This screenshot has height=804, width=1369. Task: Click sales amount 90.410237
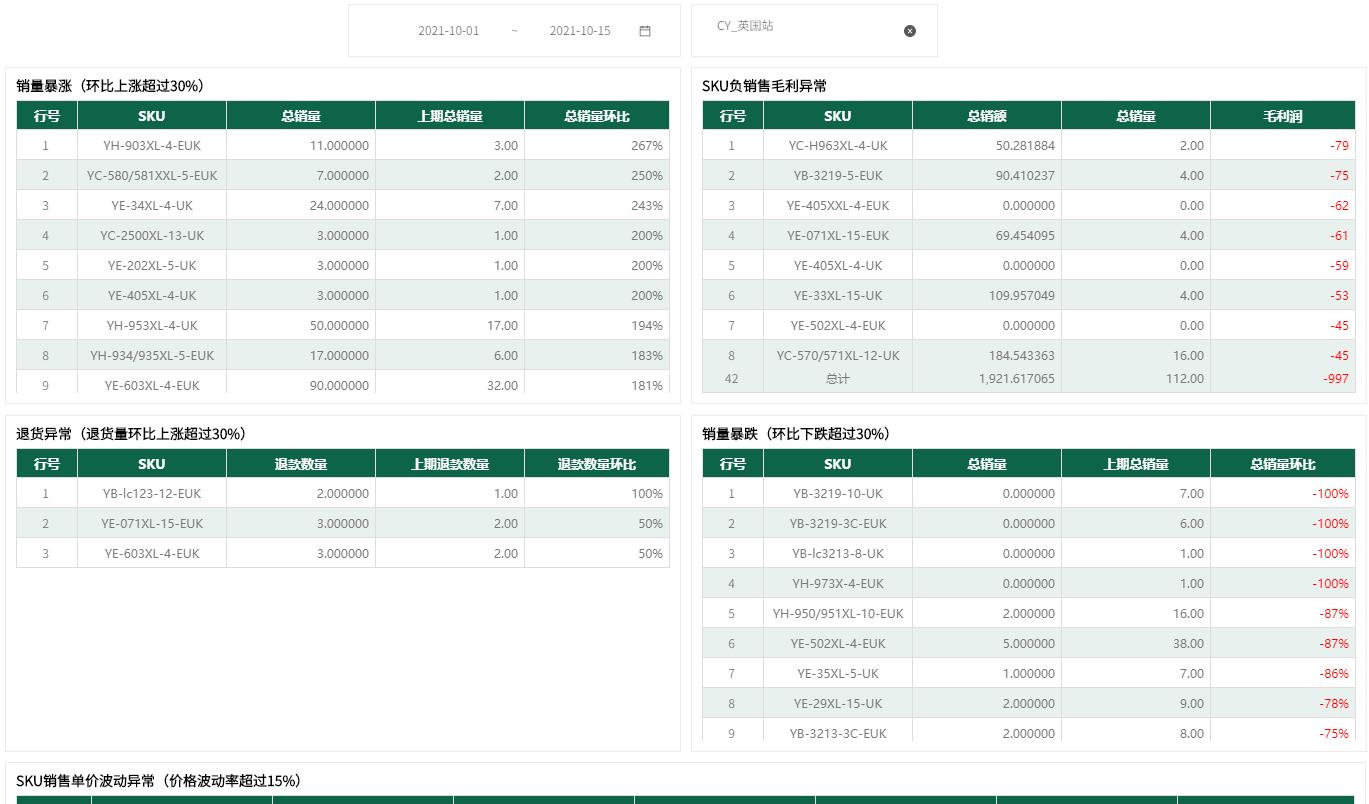[x=1025, y=176]
